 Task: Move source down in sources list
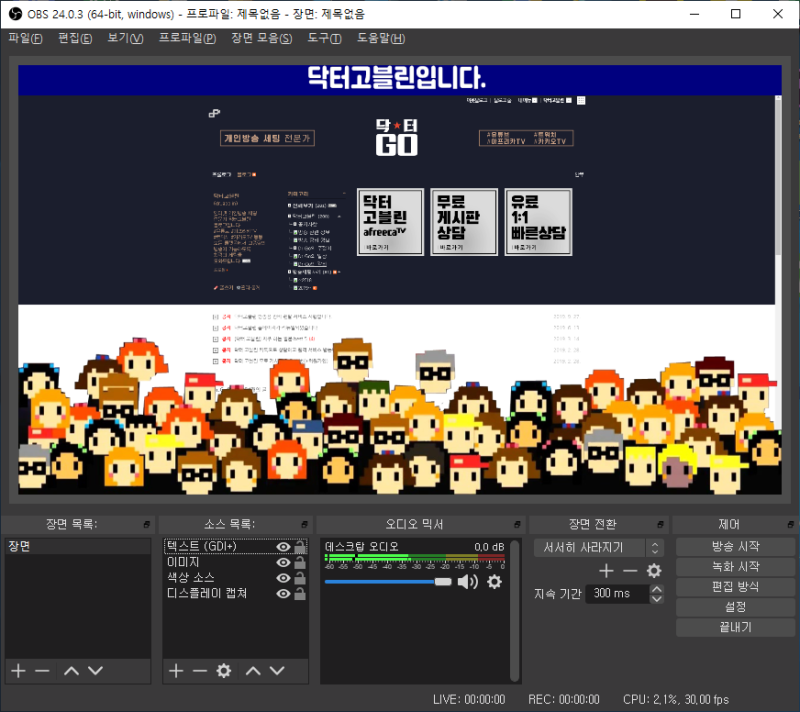277,671
